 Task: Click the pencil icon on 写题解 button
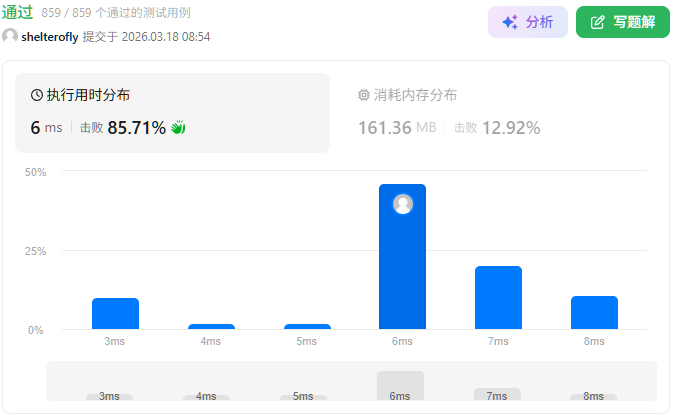click(598, 22)
